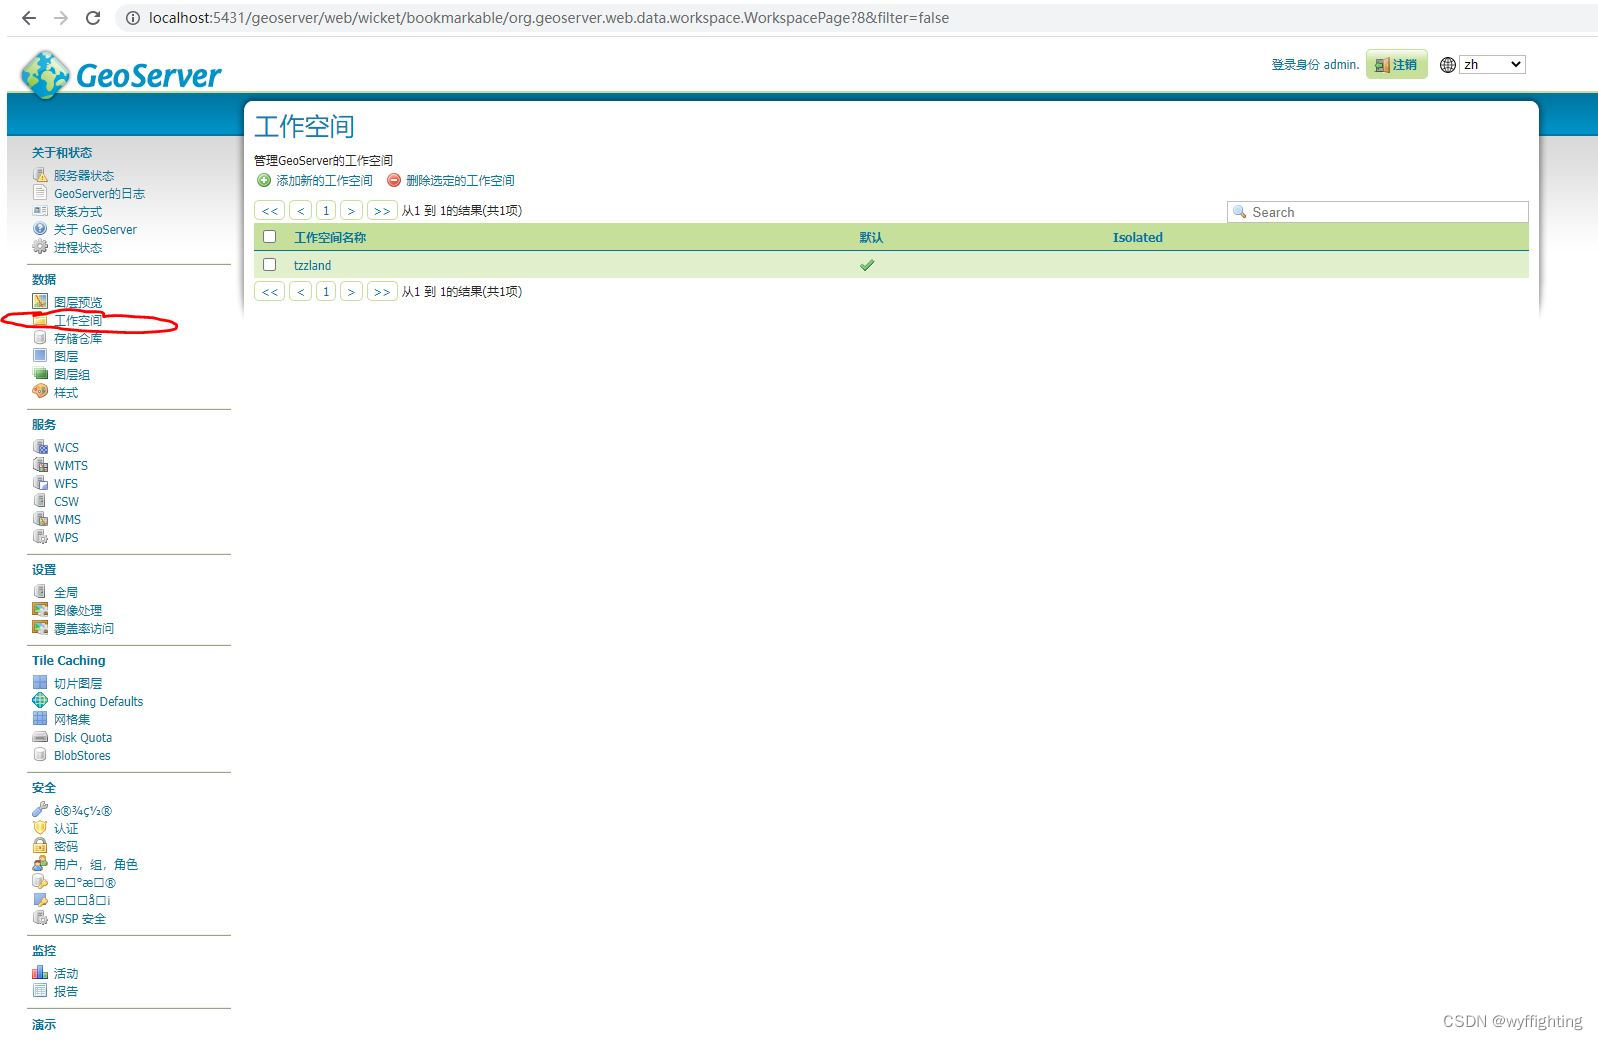Click the layers icon beside 图层
Viewport: 1598px width, 1040px height.
pyautogui.click(x=40, y=356)
